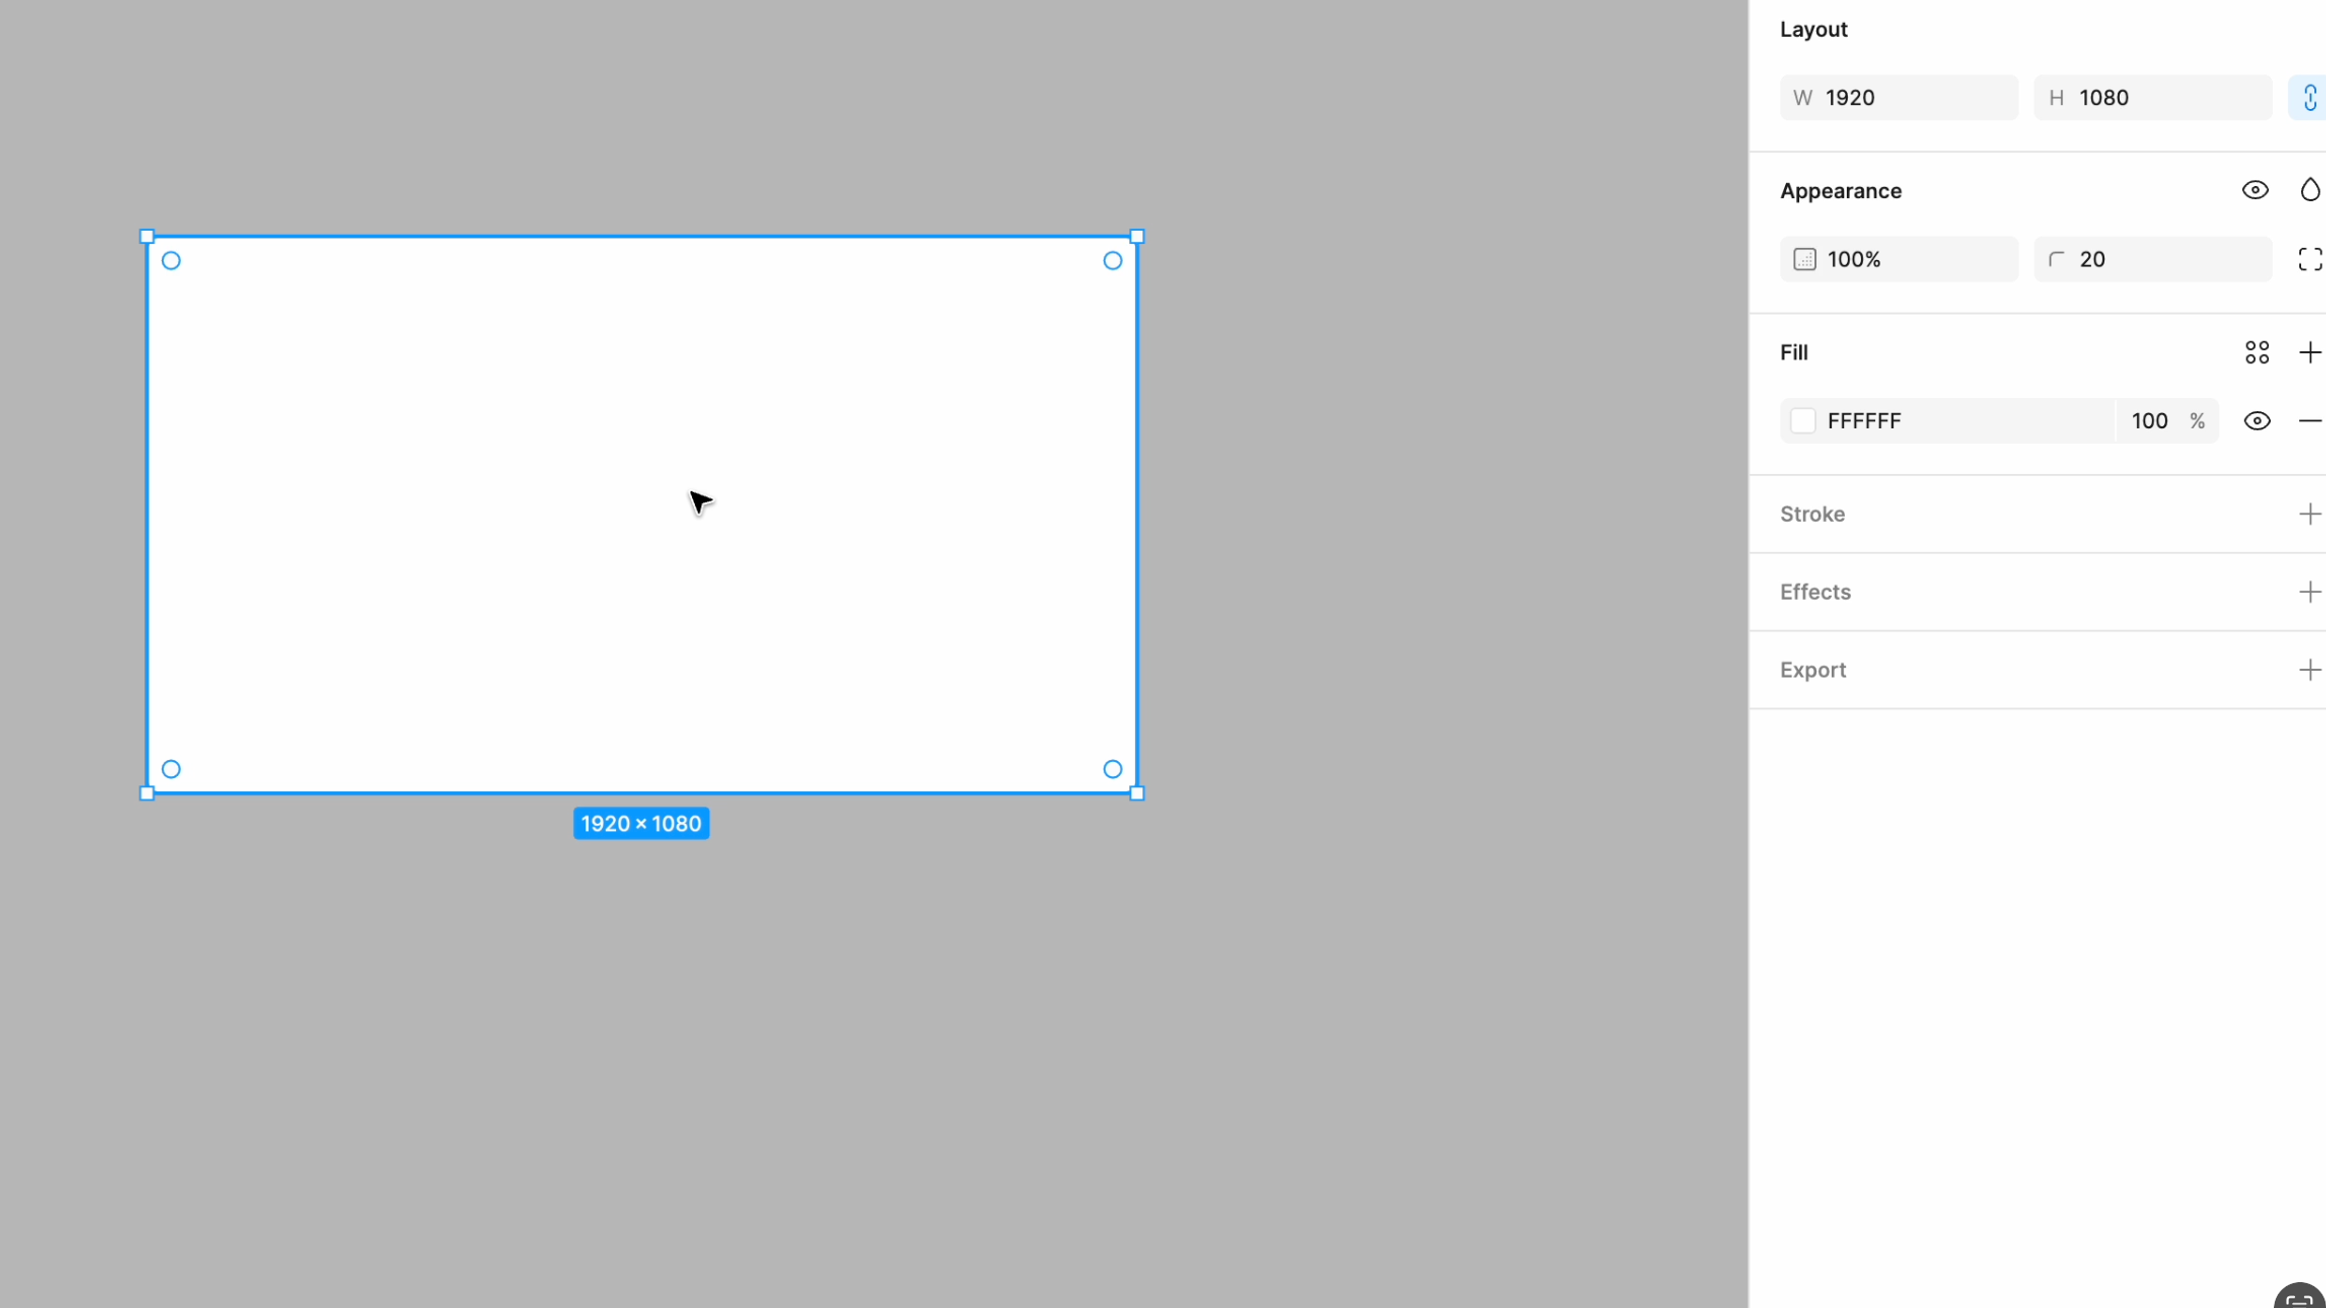
Task: Add a stroke with plus icon
Action: 2309,514
